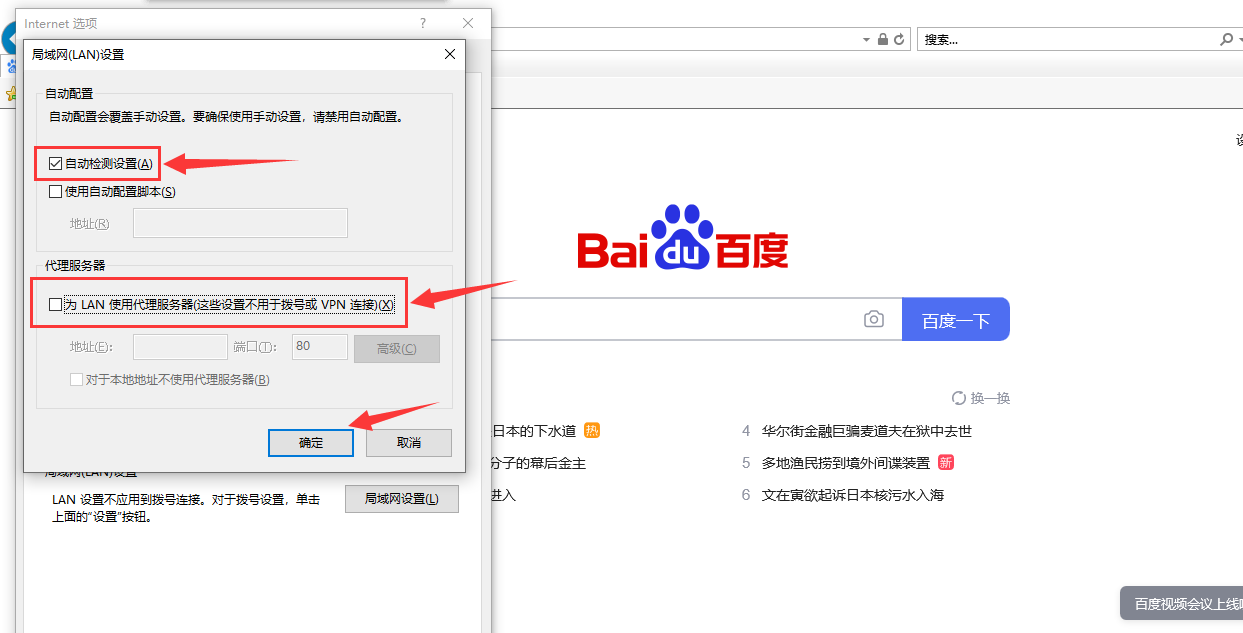Viewport: 1243px width, 633px height.
Task: Click the 取消 button
Action: [408, 442]
